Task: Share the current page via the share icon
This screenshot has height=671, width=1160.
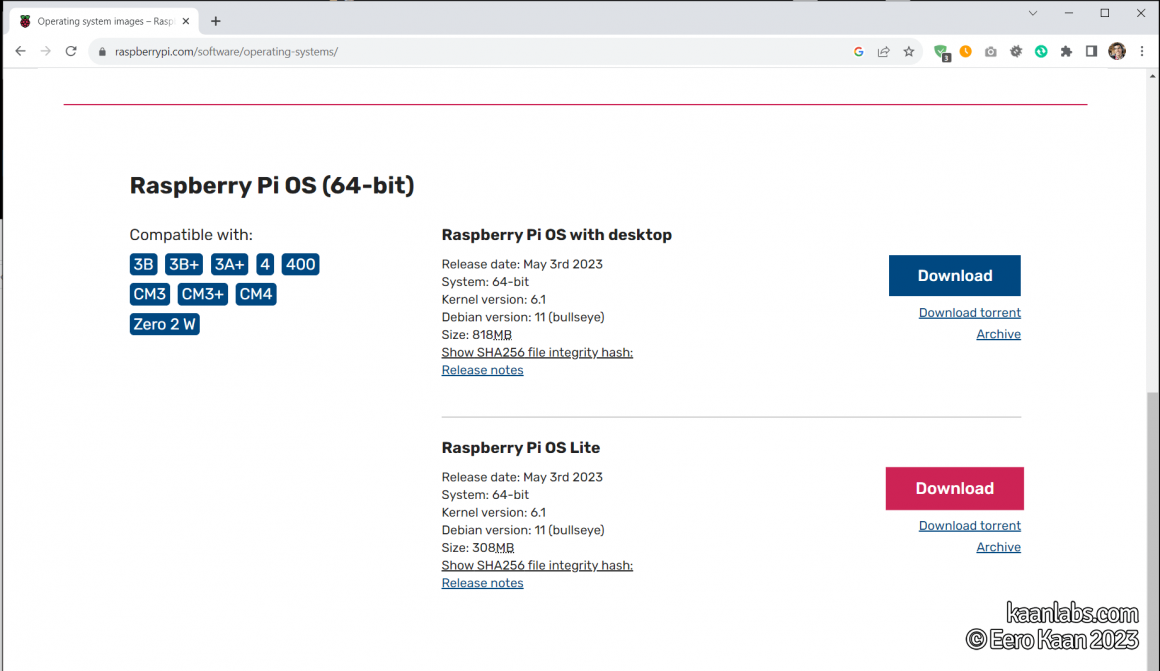Action: (x=883, y=51)
